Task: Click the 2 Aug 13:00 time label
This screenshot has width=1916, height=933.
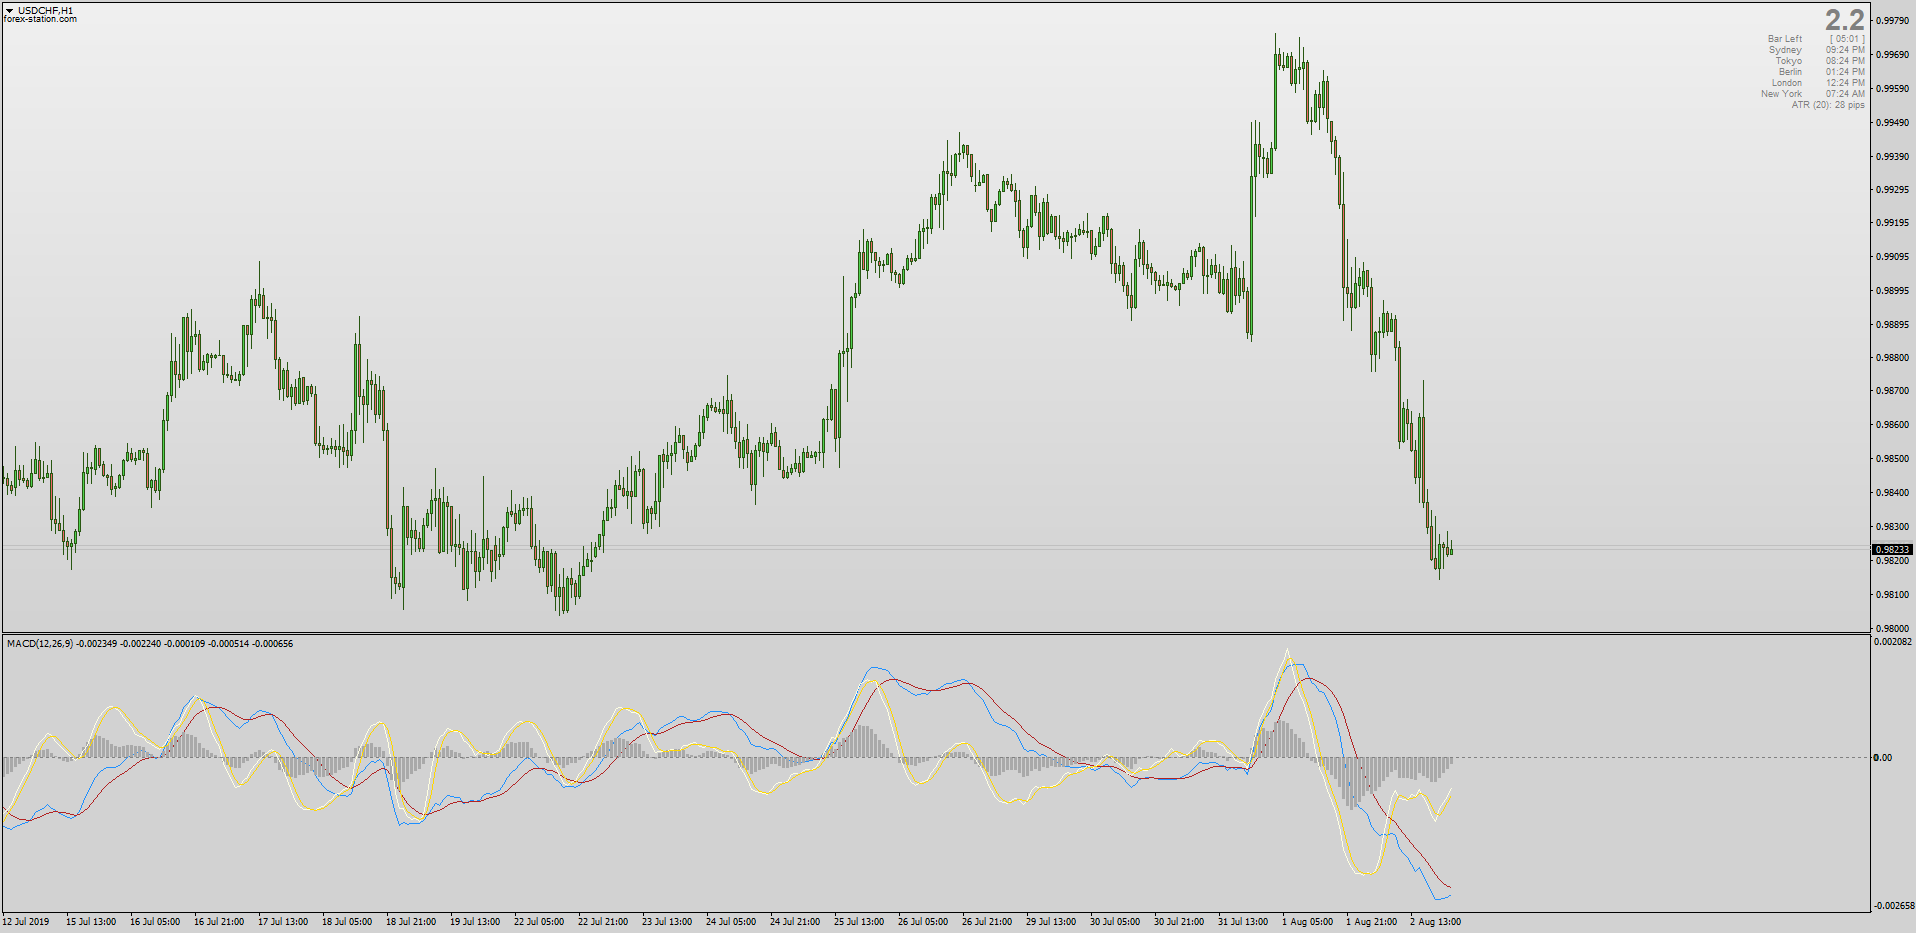Action: click(x=1435, y=922)
